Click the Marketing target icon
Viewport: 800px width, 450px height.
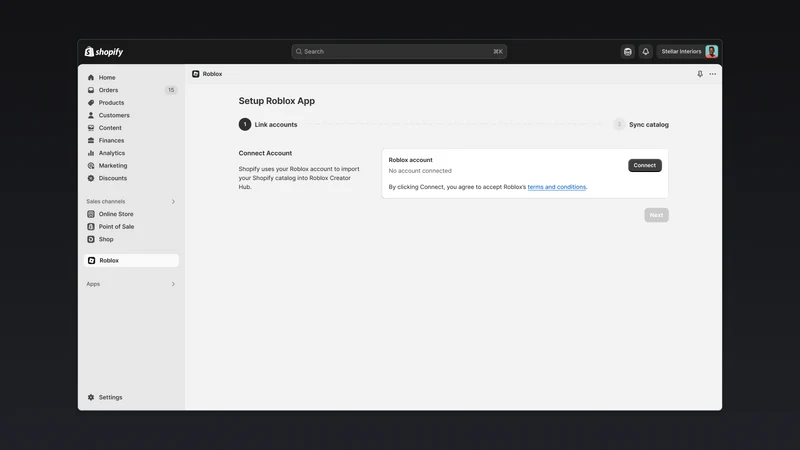[91, 166]
